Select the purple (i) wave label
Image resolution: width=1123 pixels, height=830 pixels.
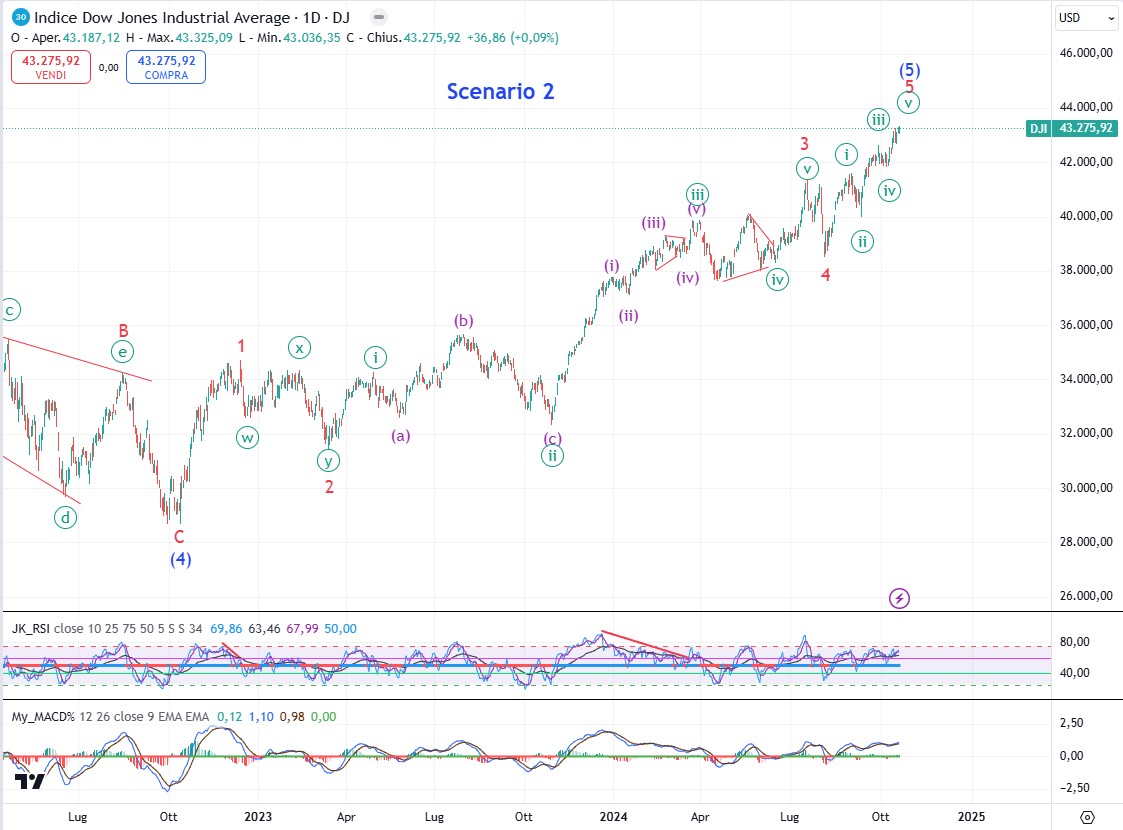click(611, 266)
